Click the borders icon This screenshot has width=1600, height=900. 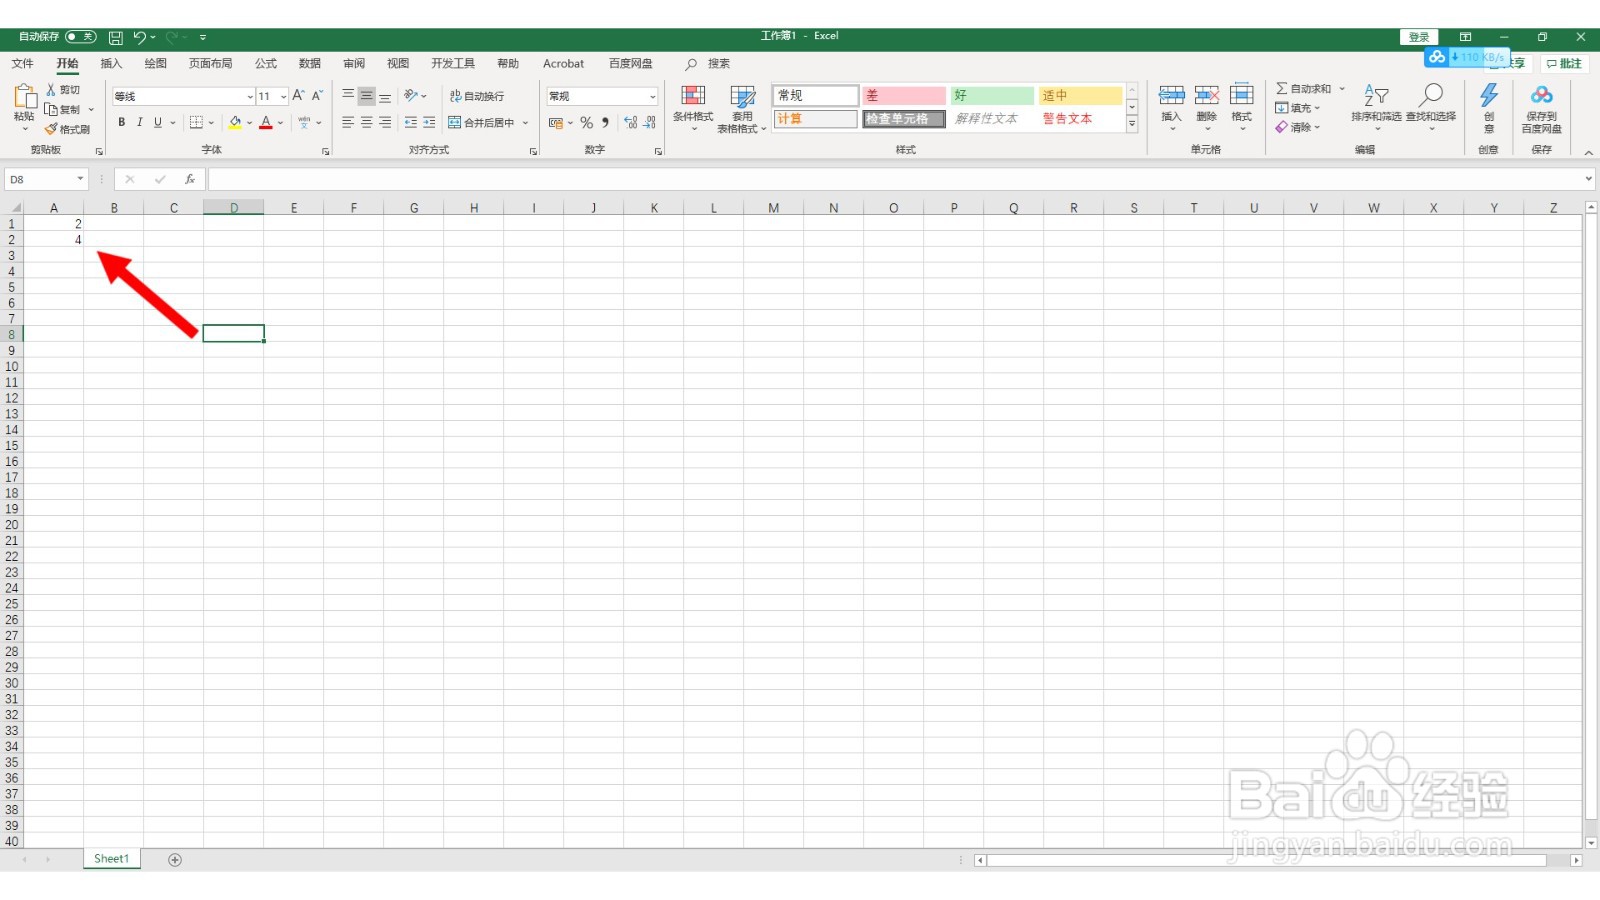coord(196,122)
